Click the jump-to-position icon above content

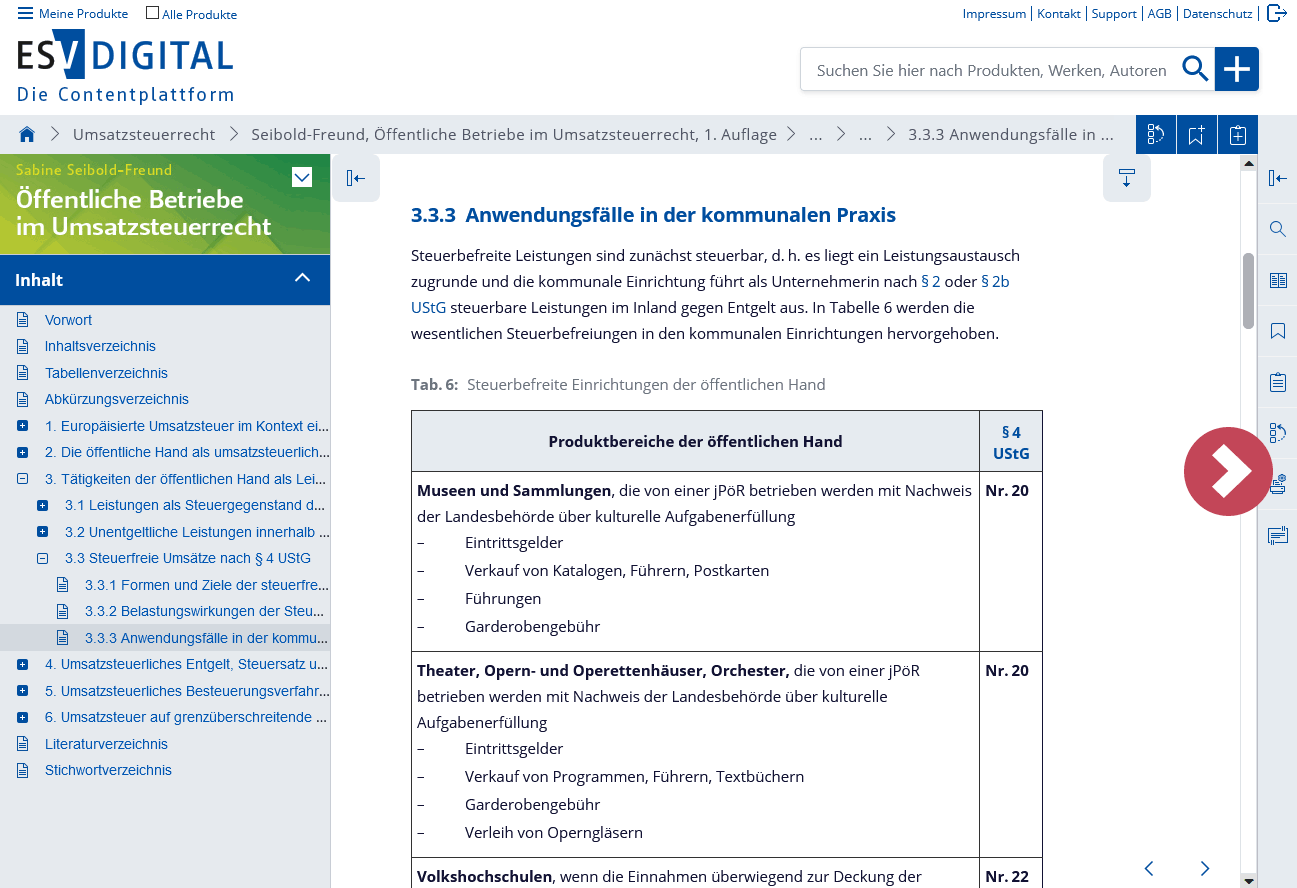(1127, 178)
